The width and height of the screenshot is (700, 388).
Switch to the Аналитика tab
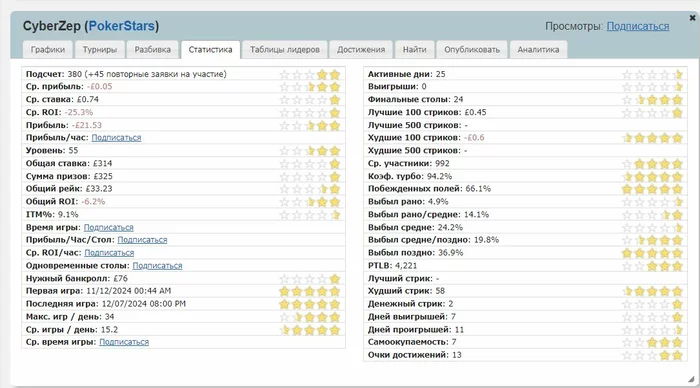[x=538, y=50]
